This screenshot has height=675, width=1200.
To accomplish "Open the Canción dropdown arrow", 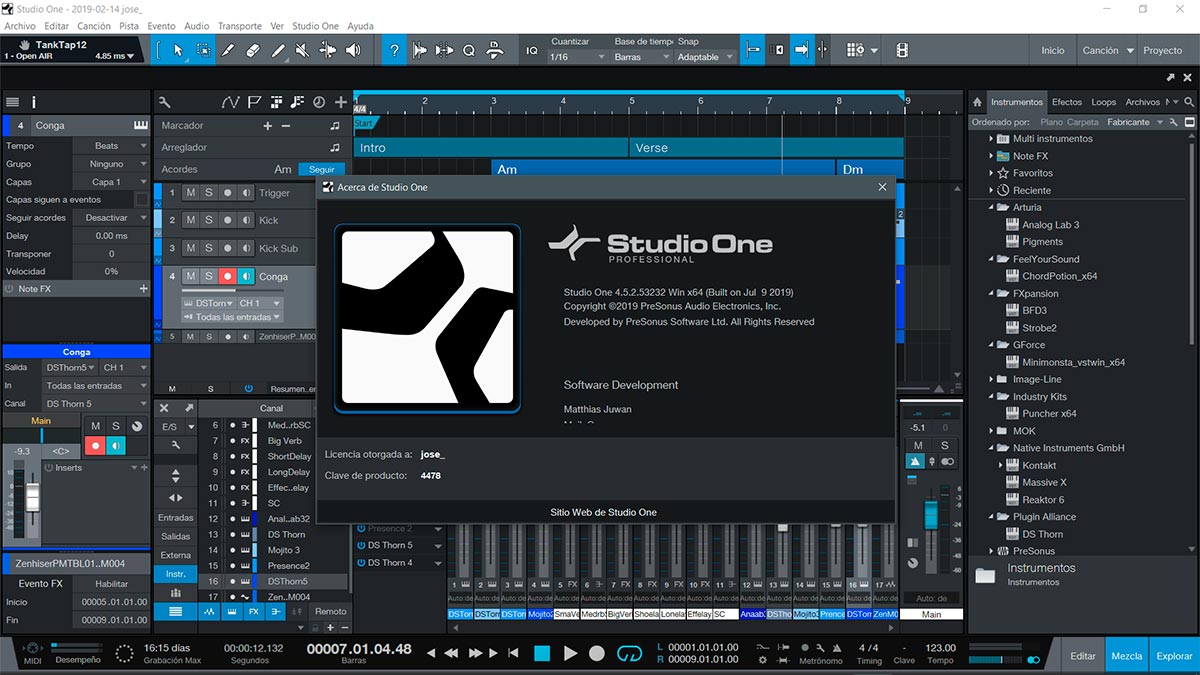I will (x=1130, y=50).
